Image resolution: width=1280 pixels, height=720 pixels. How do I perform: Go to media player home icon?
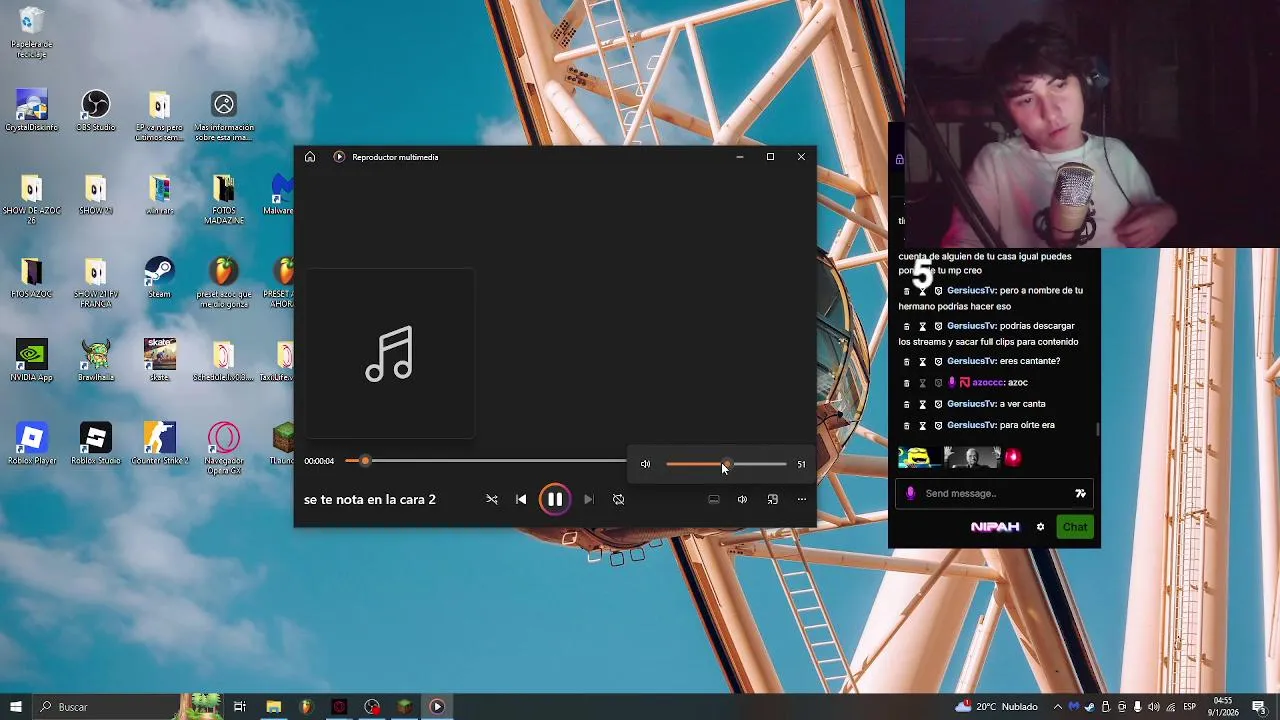coord(310,157)
